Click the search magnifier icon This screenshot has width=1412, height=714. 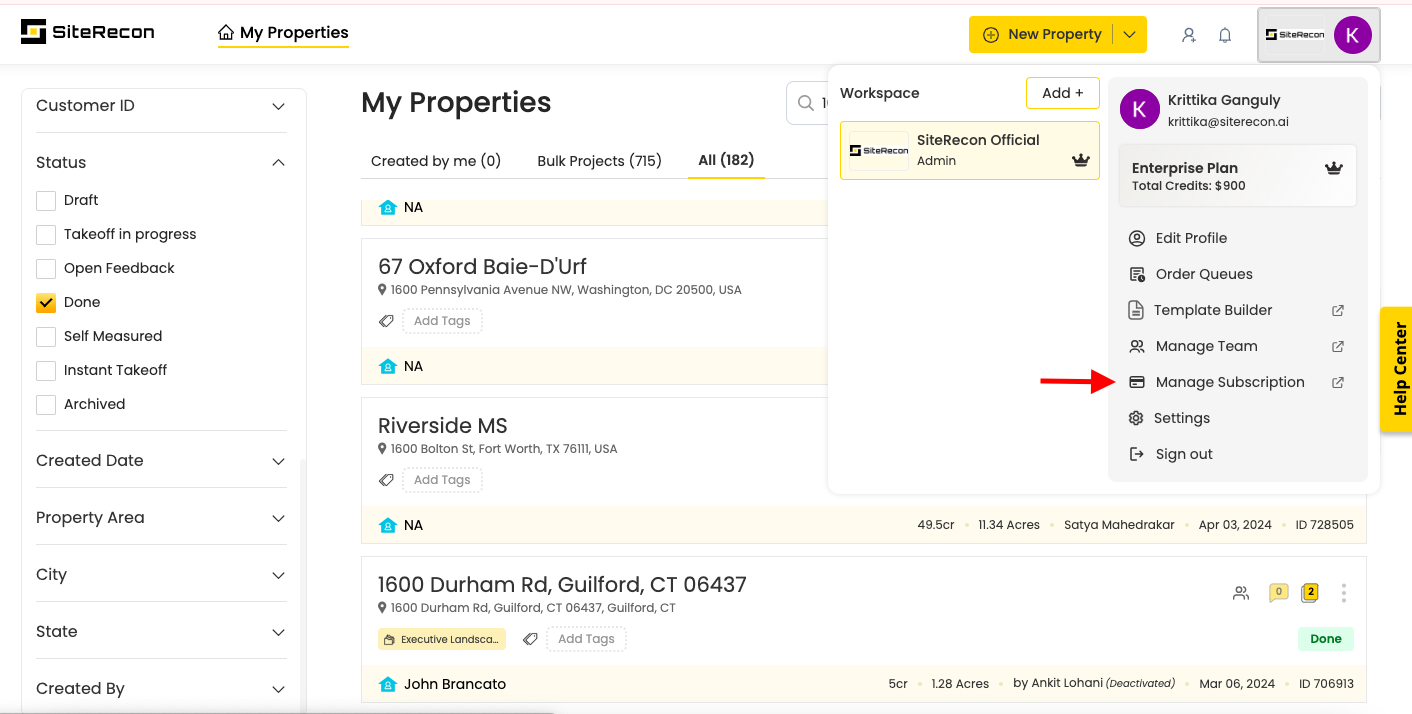806,103
